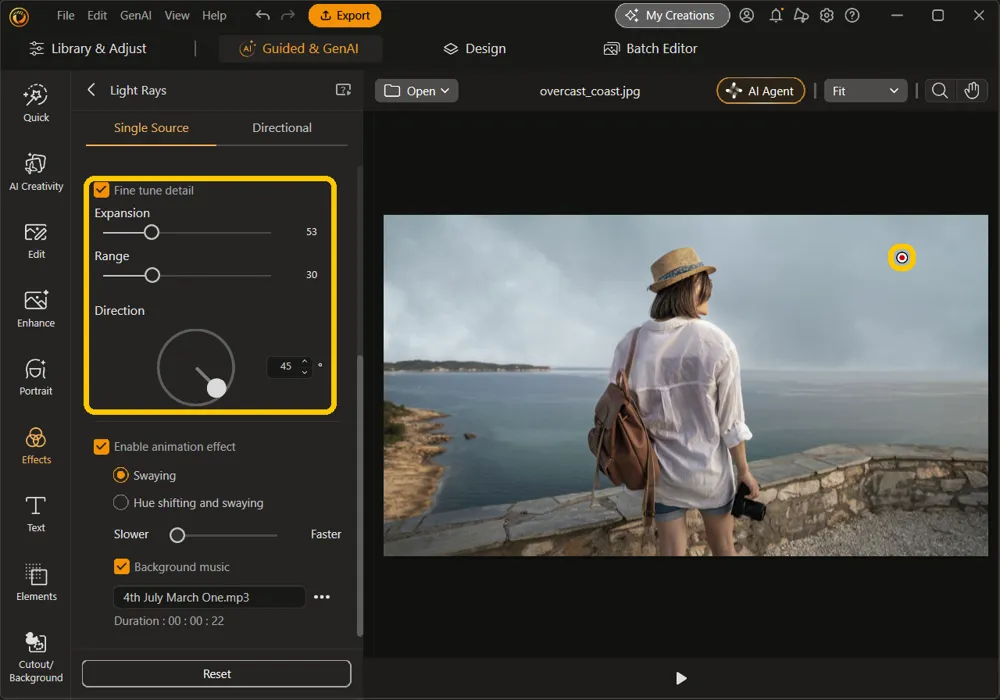Go back from Light Rays panel
This screenshot has width=1000, height=700.
click(x=91, y=90)
